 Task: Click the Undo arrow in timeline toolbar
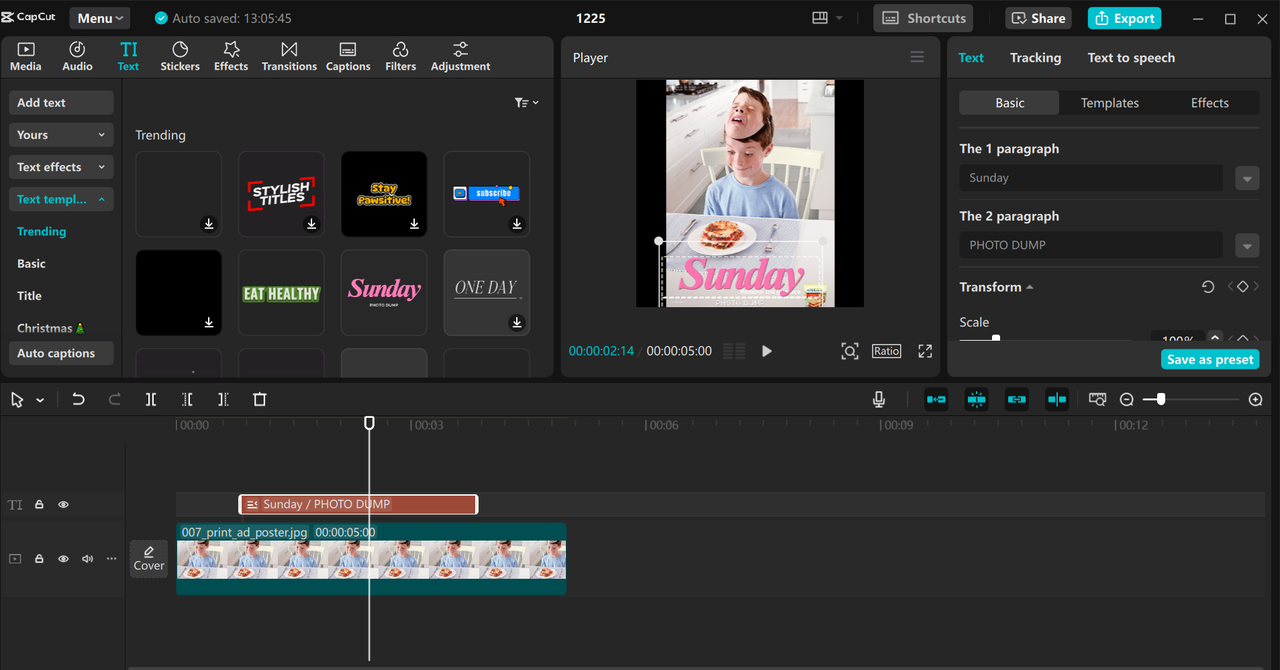click(x=78, y=399)
